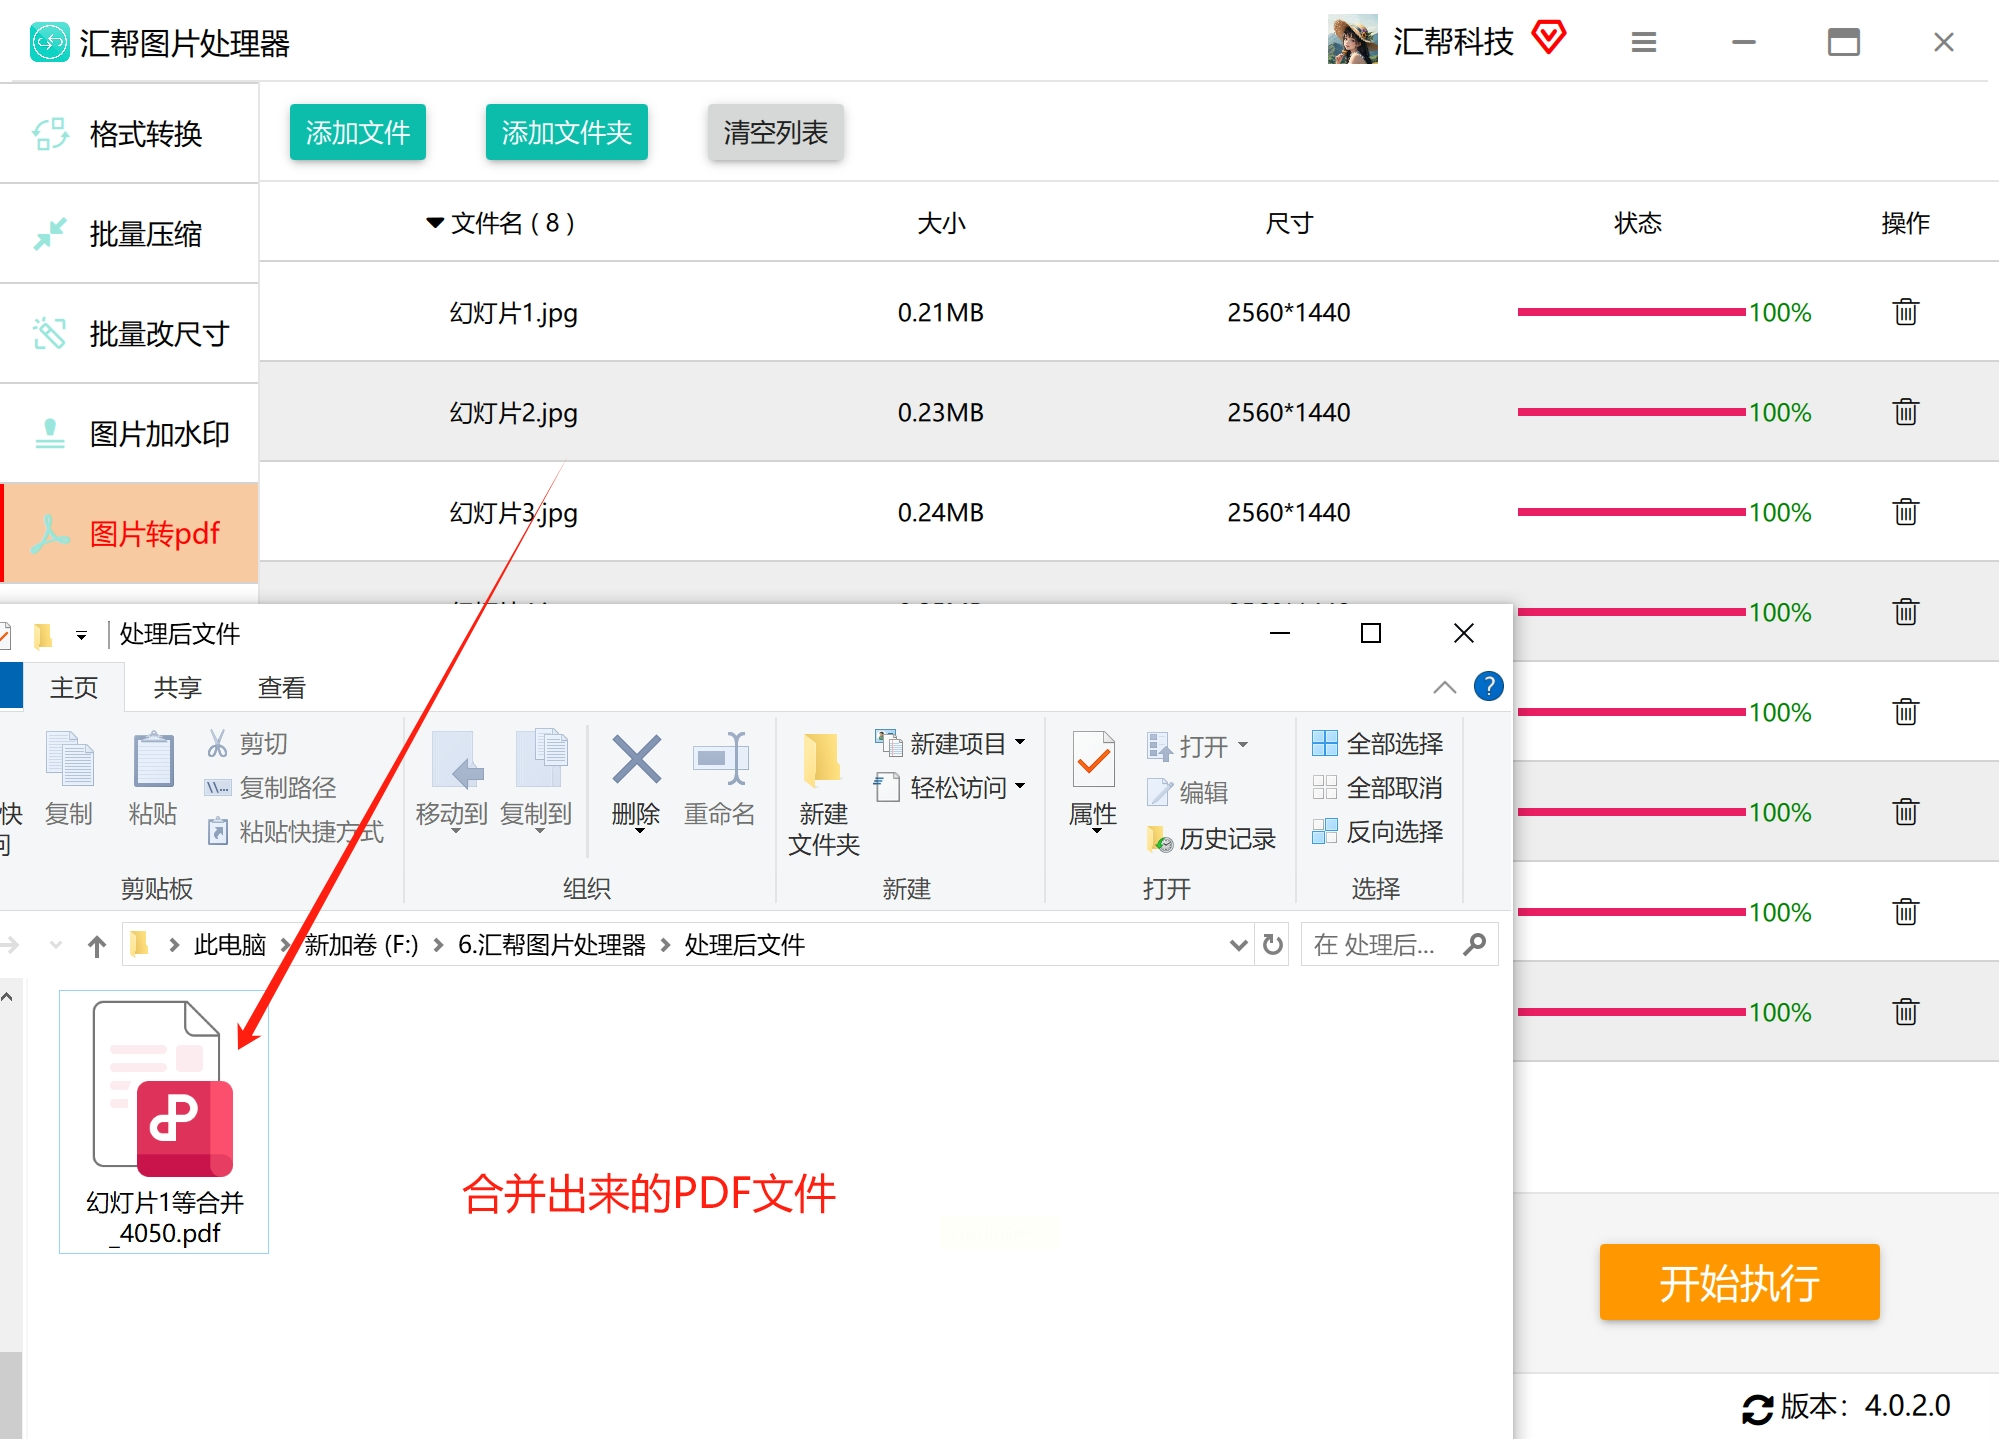Click the orange 开始执行 button
The width and height of the screenshot is (1999, 1439).
pyautogui.click(x=1738, y=1282)
